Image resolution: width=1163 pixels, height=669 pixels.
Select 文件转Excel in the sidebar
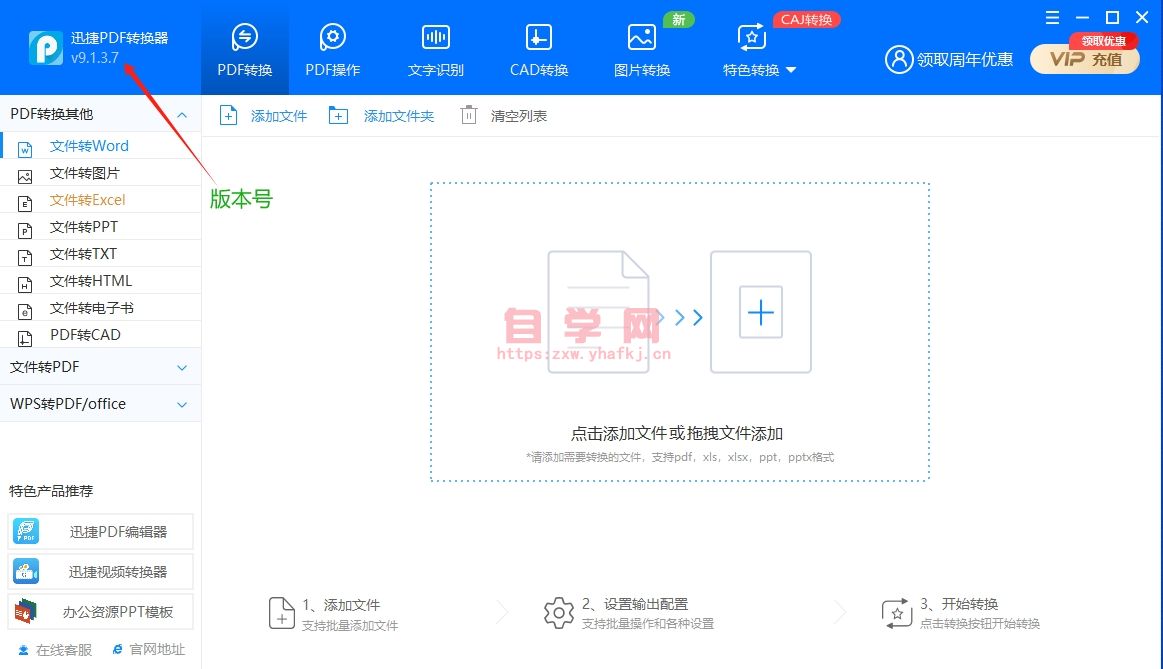pos(87,200)
